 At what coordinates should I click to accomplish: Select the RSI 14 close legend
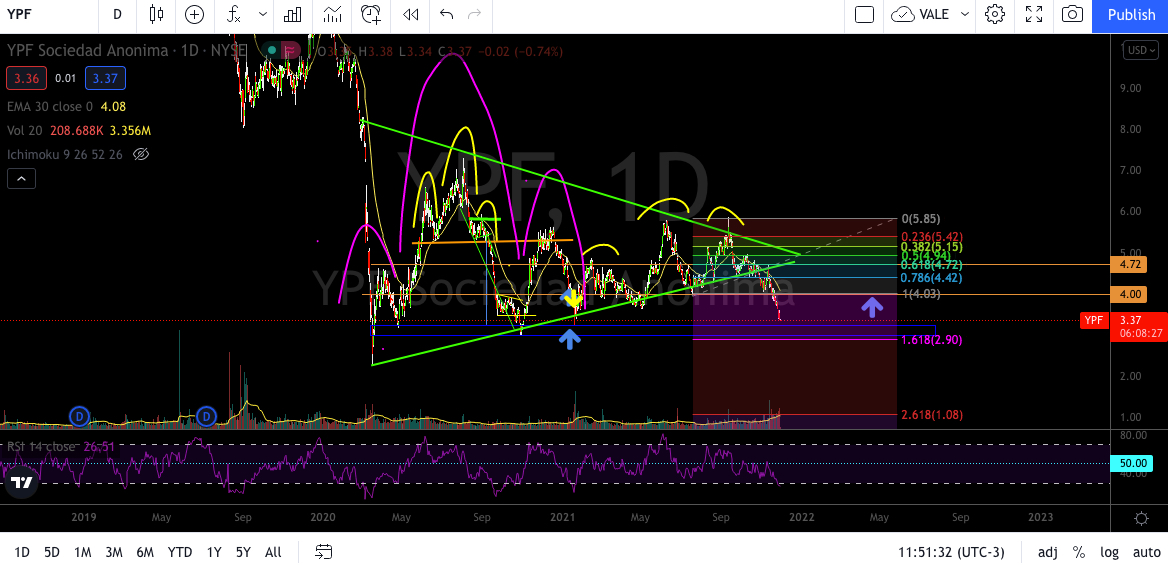[x=41, y=447]
